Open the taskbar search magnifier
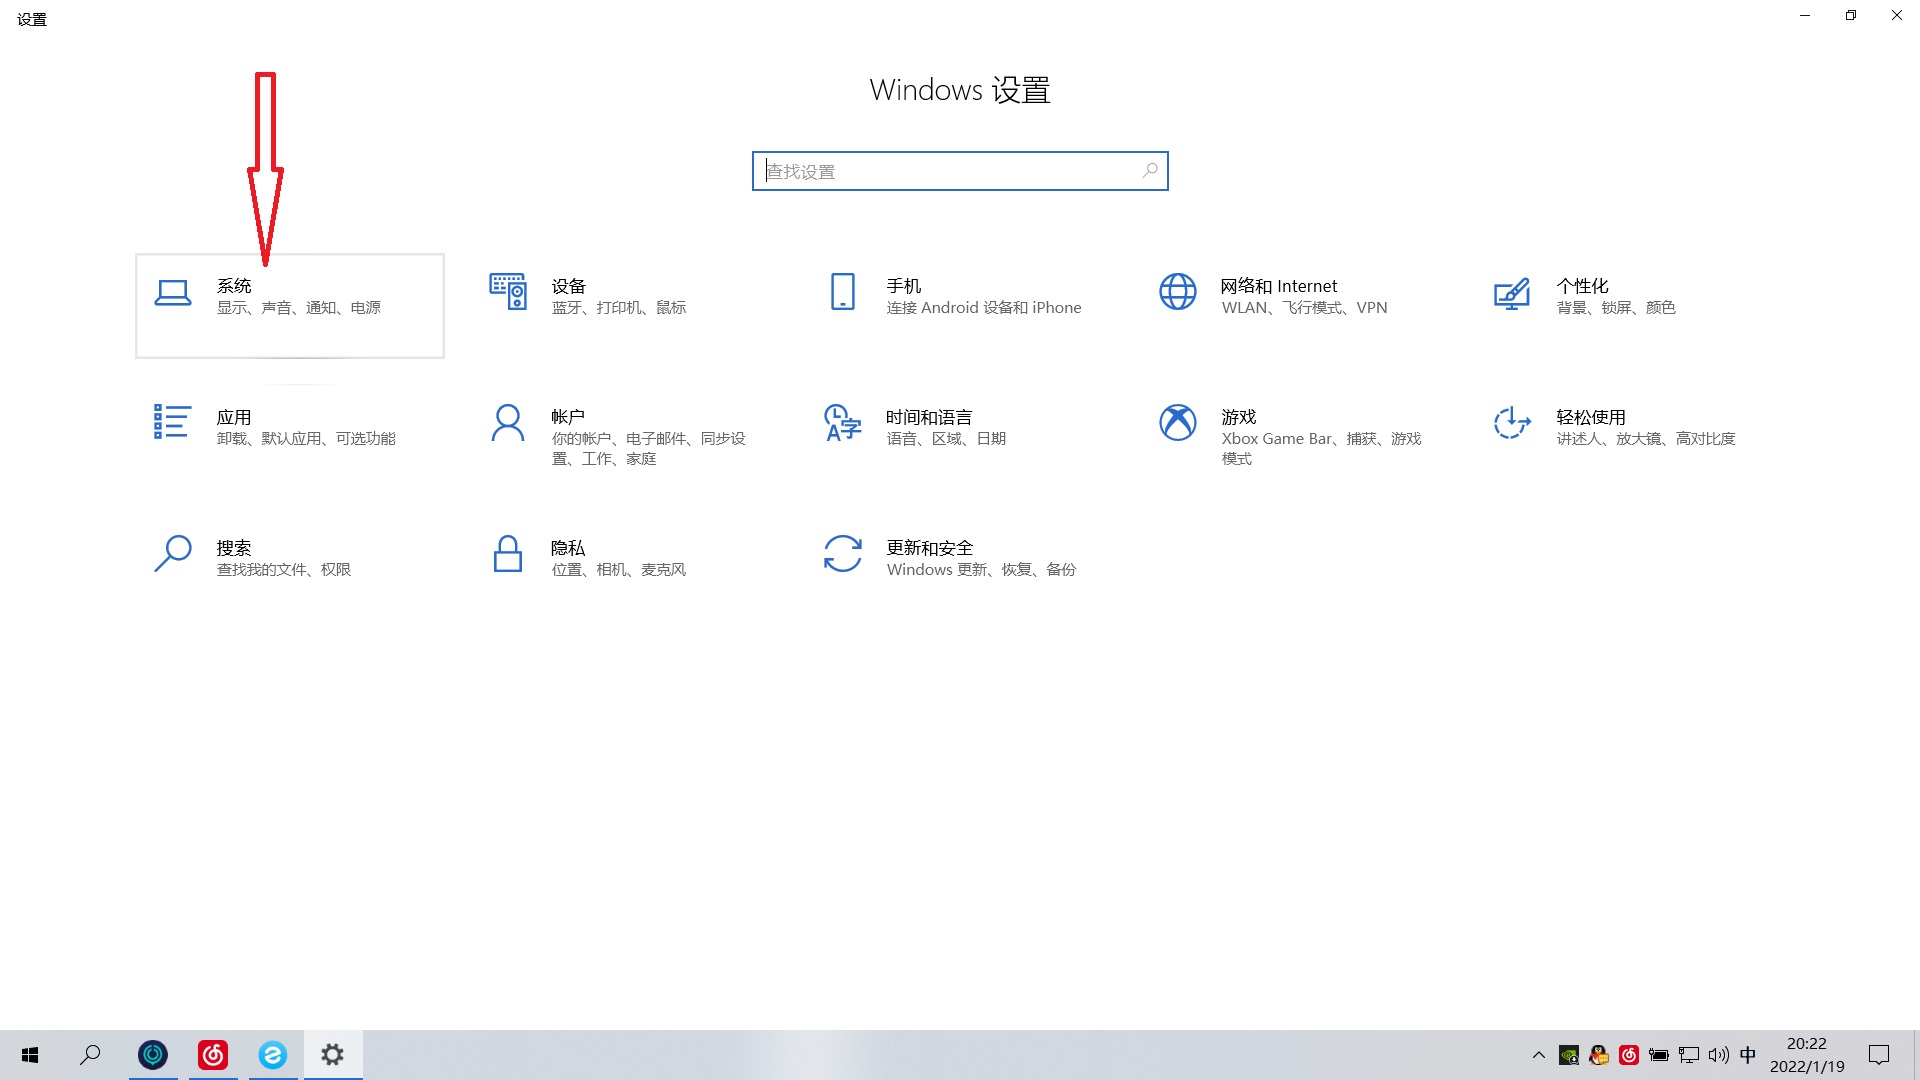Image resolution: width=1920 pixels, height=1080 pixels. [90, 1055]
